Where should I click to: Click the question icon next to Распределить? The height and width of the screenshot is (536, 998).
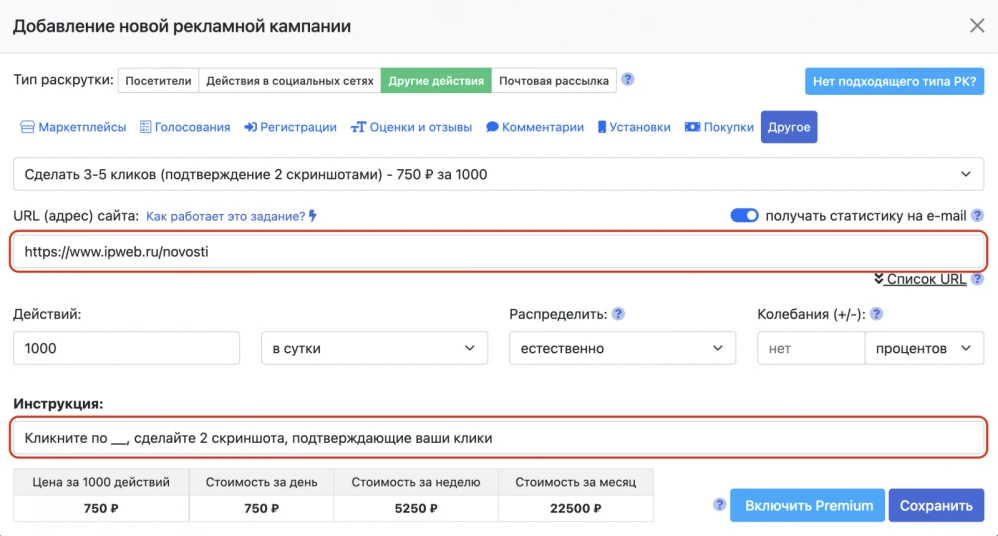(618, 314)
